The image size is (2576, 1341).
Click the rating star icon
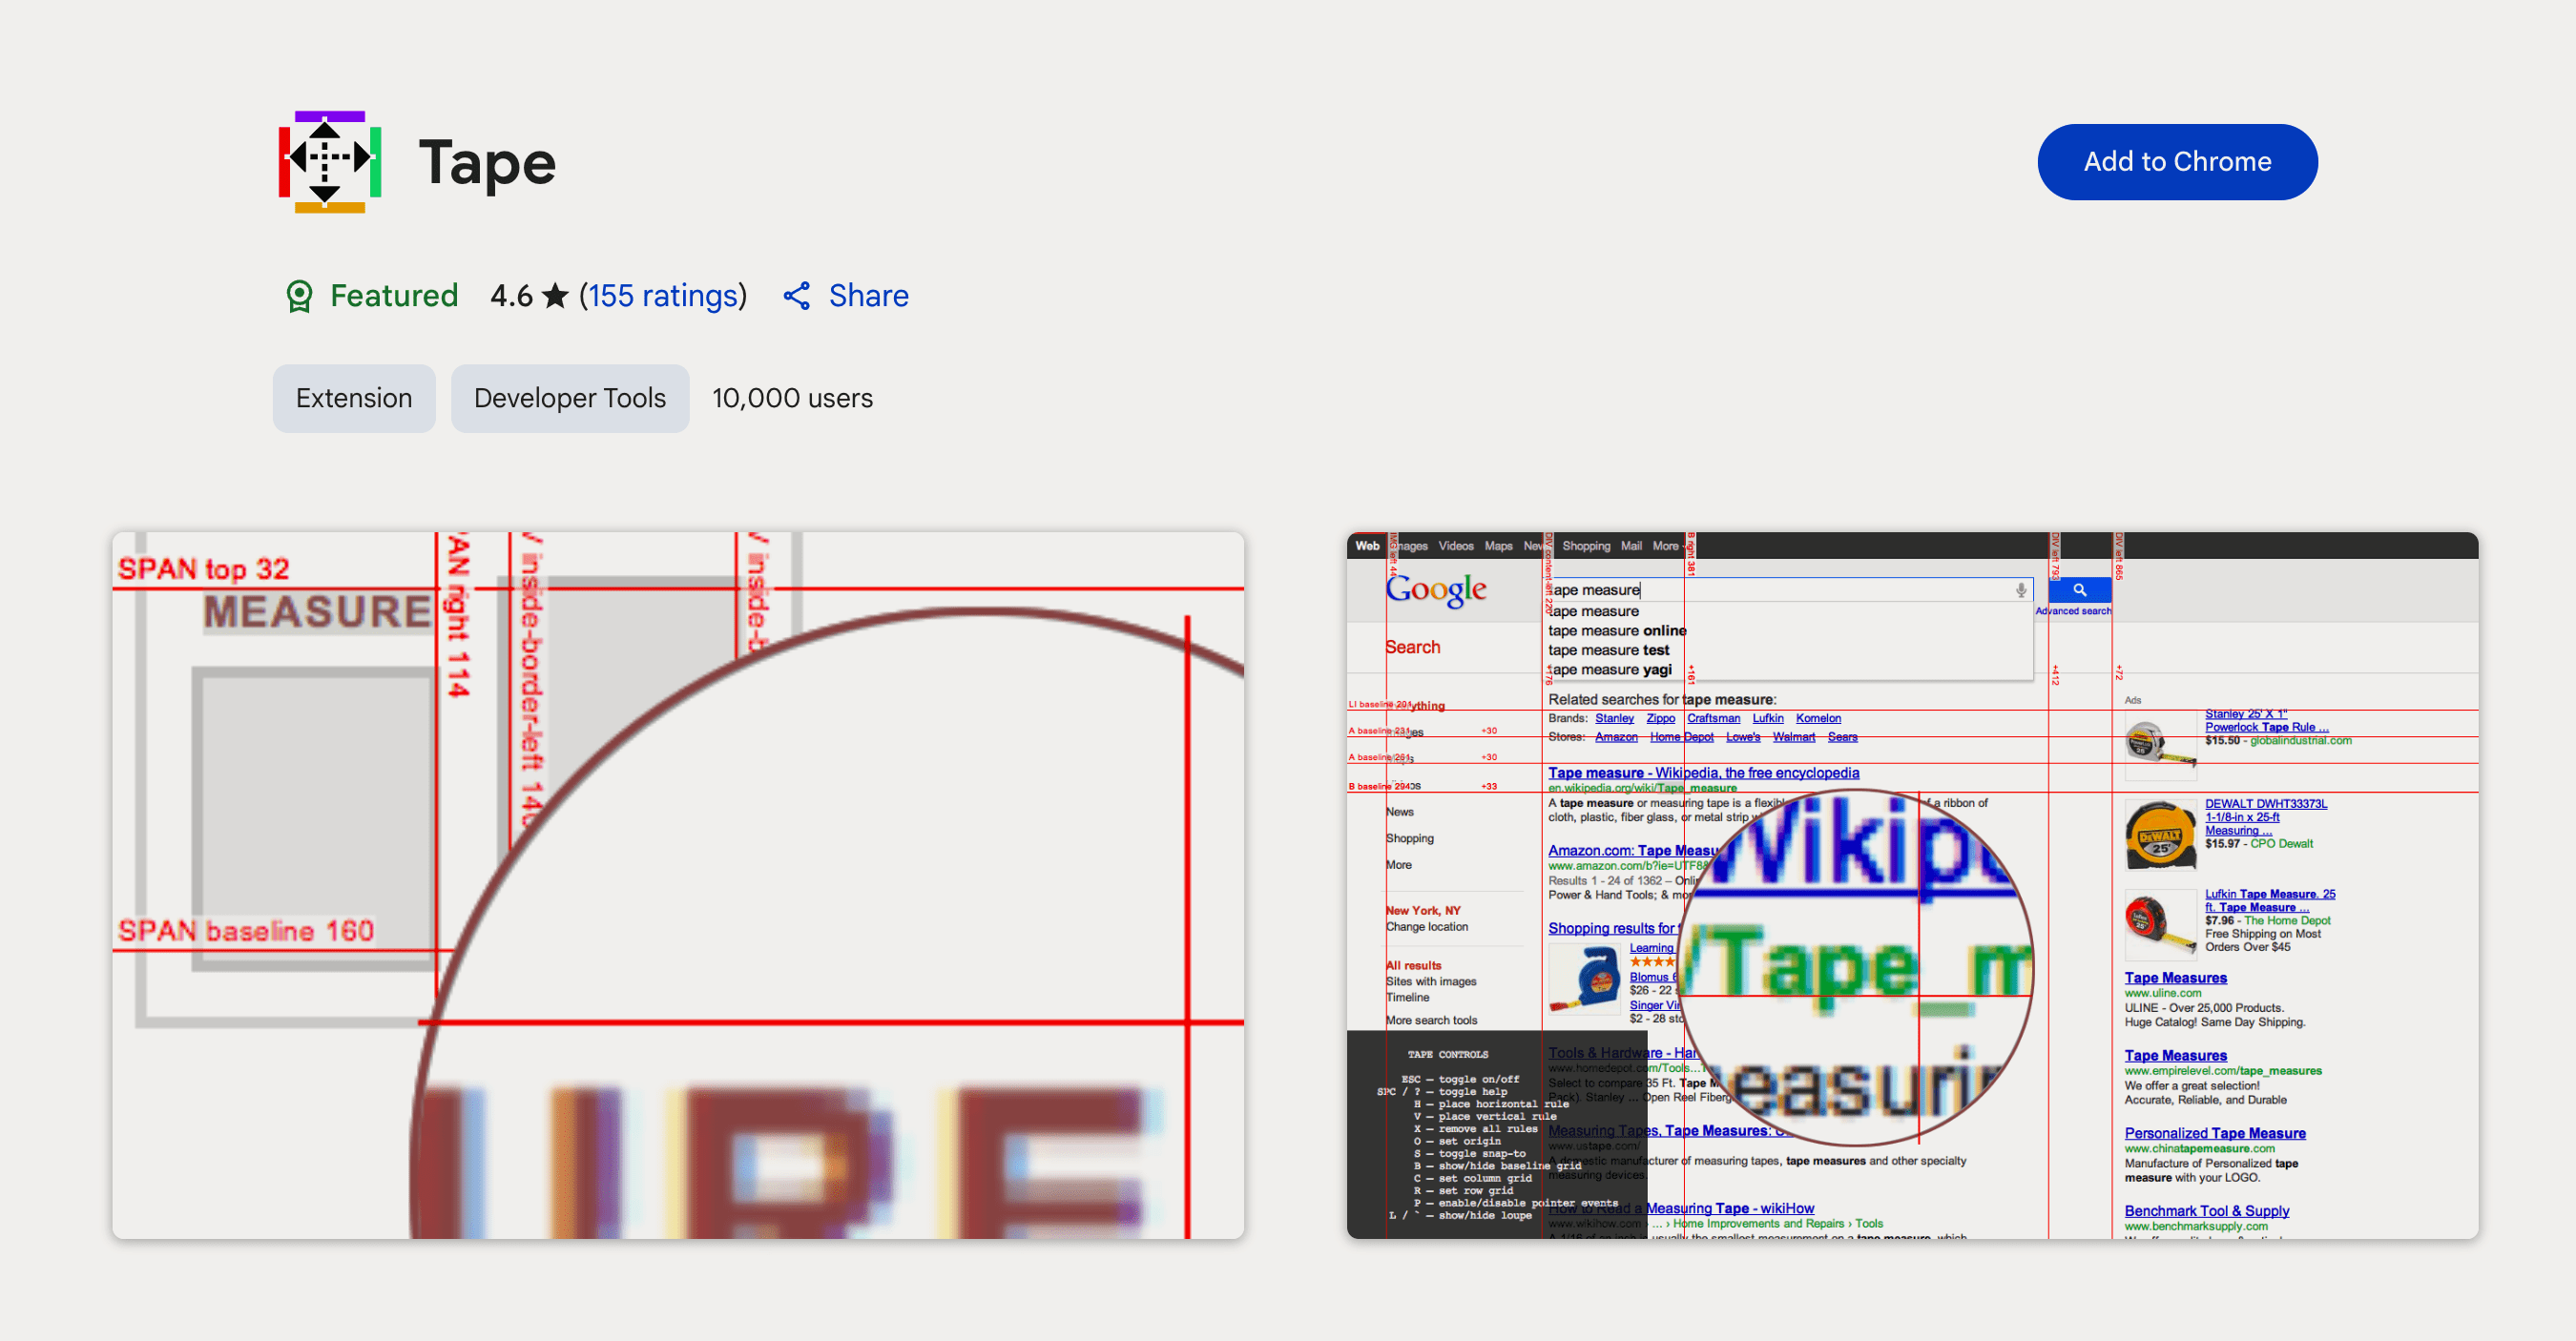pos(556,296)
